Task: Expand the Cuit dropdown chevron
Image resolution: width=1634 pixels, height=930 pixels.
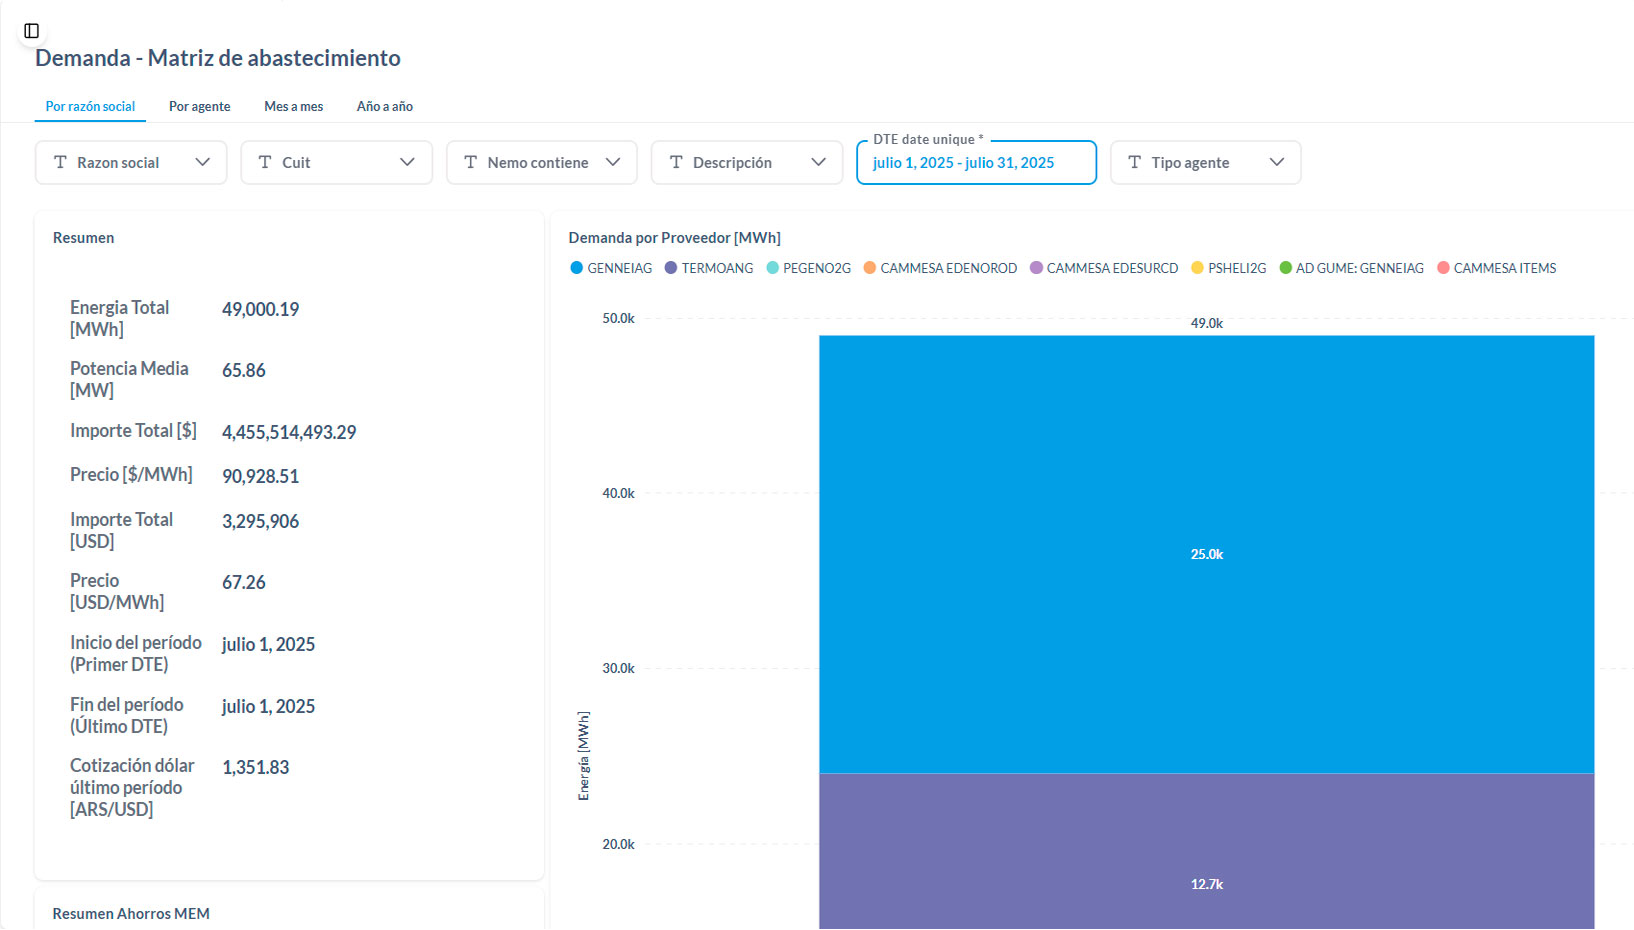Action: [x=407, y=162]
